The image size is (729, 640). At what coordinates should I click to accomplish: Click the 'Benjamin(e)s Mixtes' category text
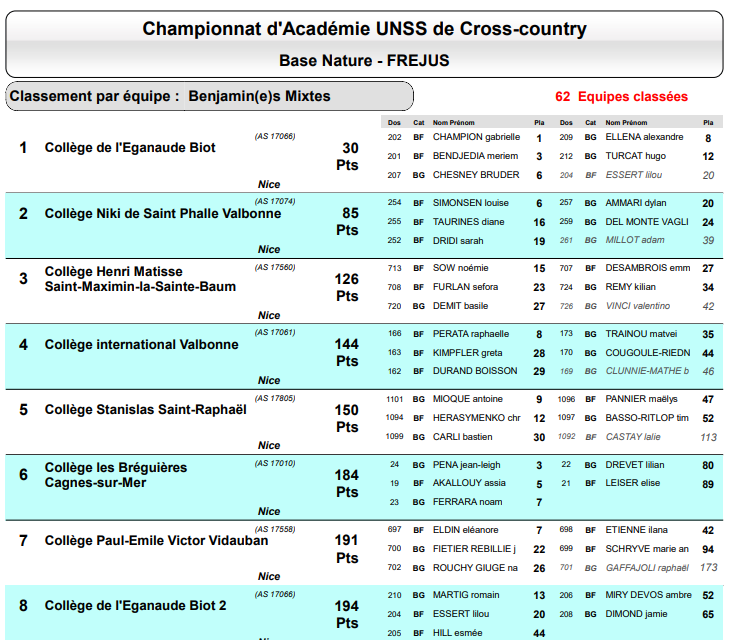(259, 96)
